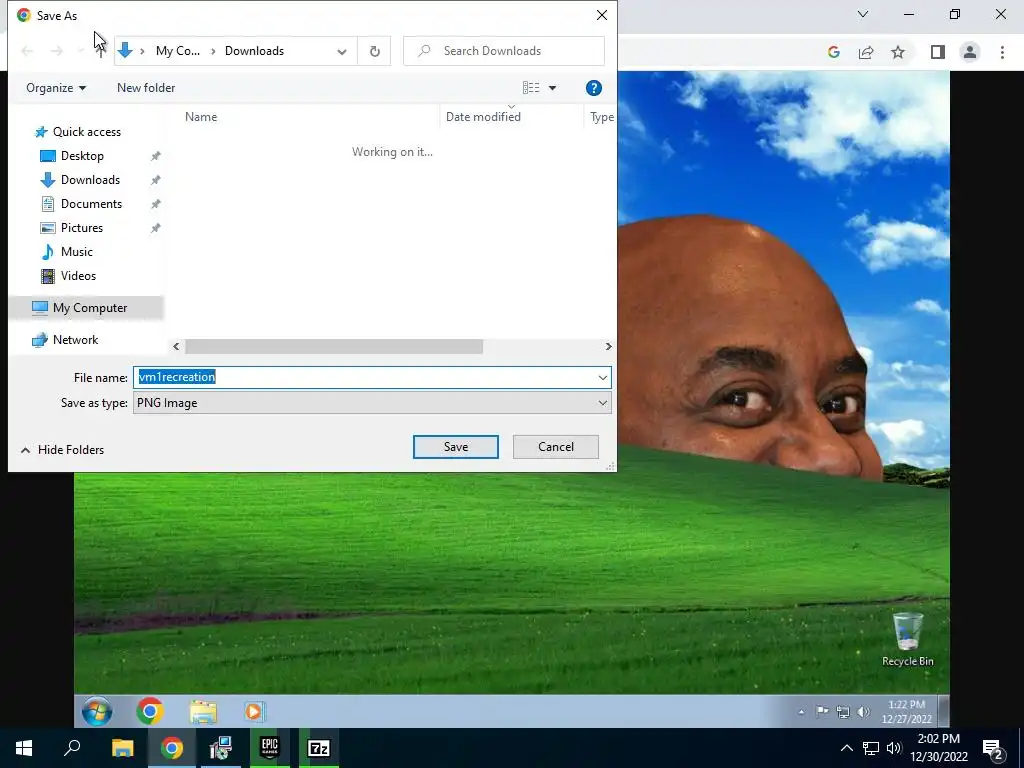Open the Chrome profile avatar
The height and width of the screenshot is (768, 1024).
tap(970, 52)
